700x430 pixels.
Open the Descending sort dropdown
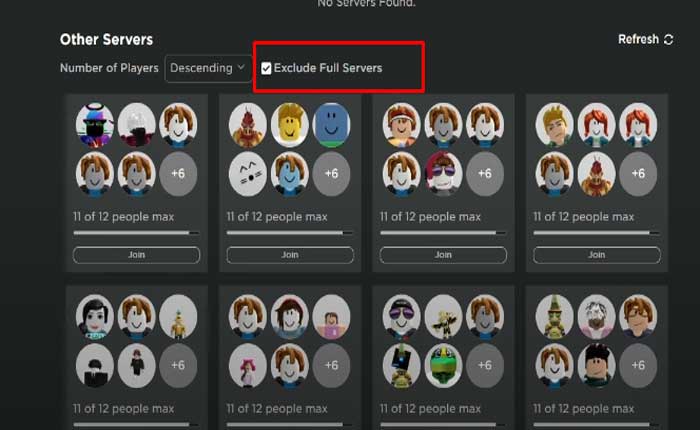[208, 68]
